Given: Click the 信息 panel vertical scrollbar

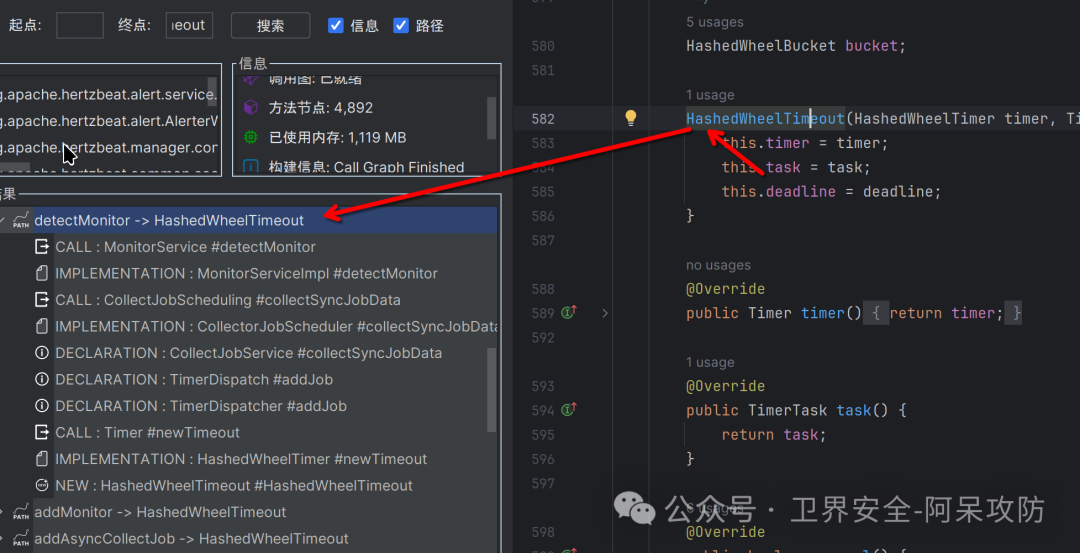Looking at the screenshot, I should [x=491, y=118].
